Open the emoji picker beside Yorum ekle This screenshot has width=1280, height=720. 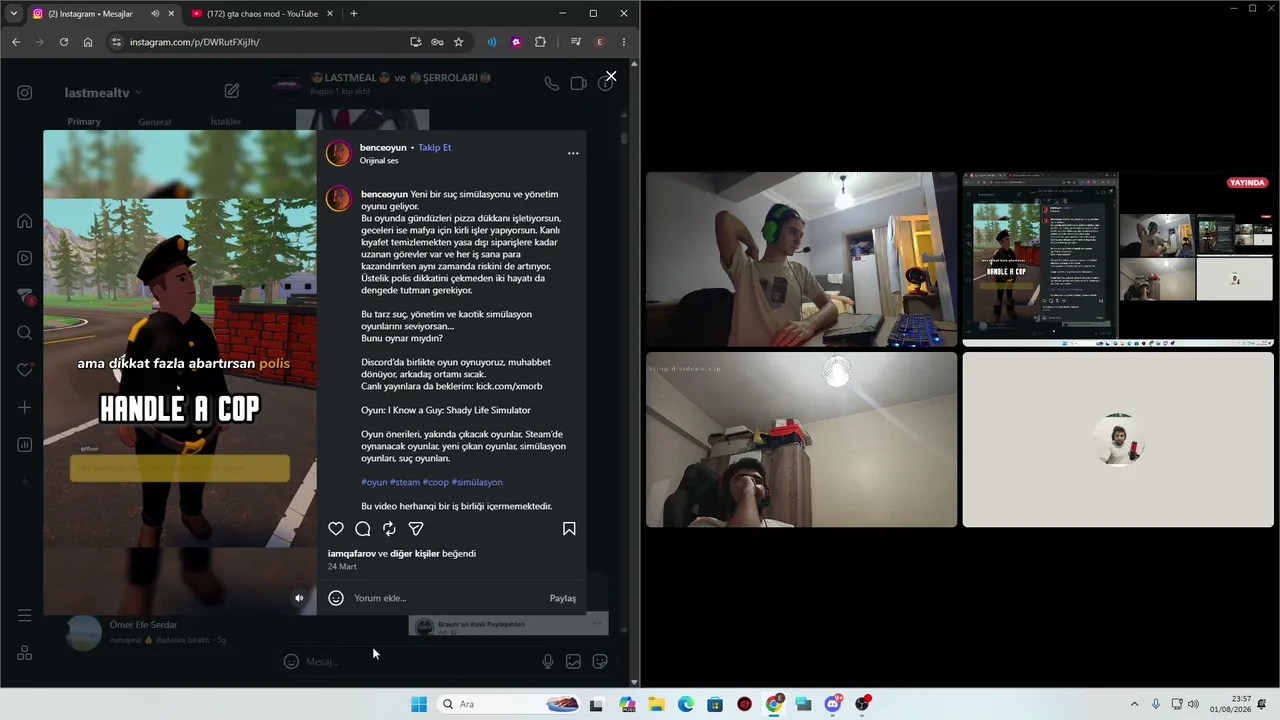coord(336,598)
